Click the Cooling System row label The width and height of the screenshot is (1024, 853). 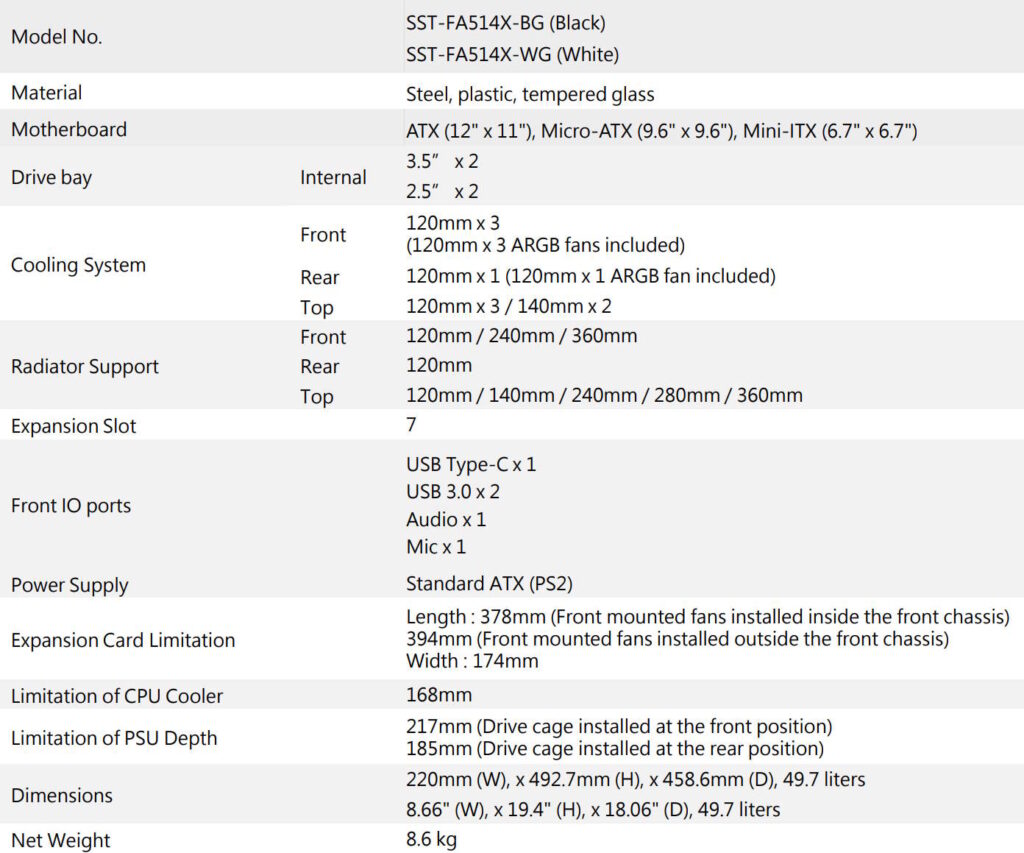[x=78, y=265]
